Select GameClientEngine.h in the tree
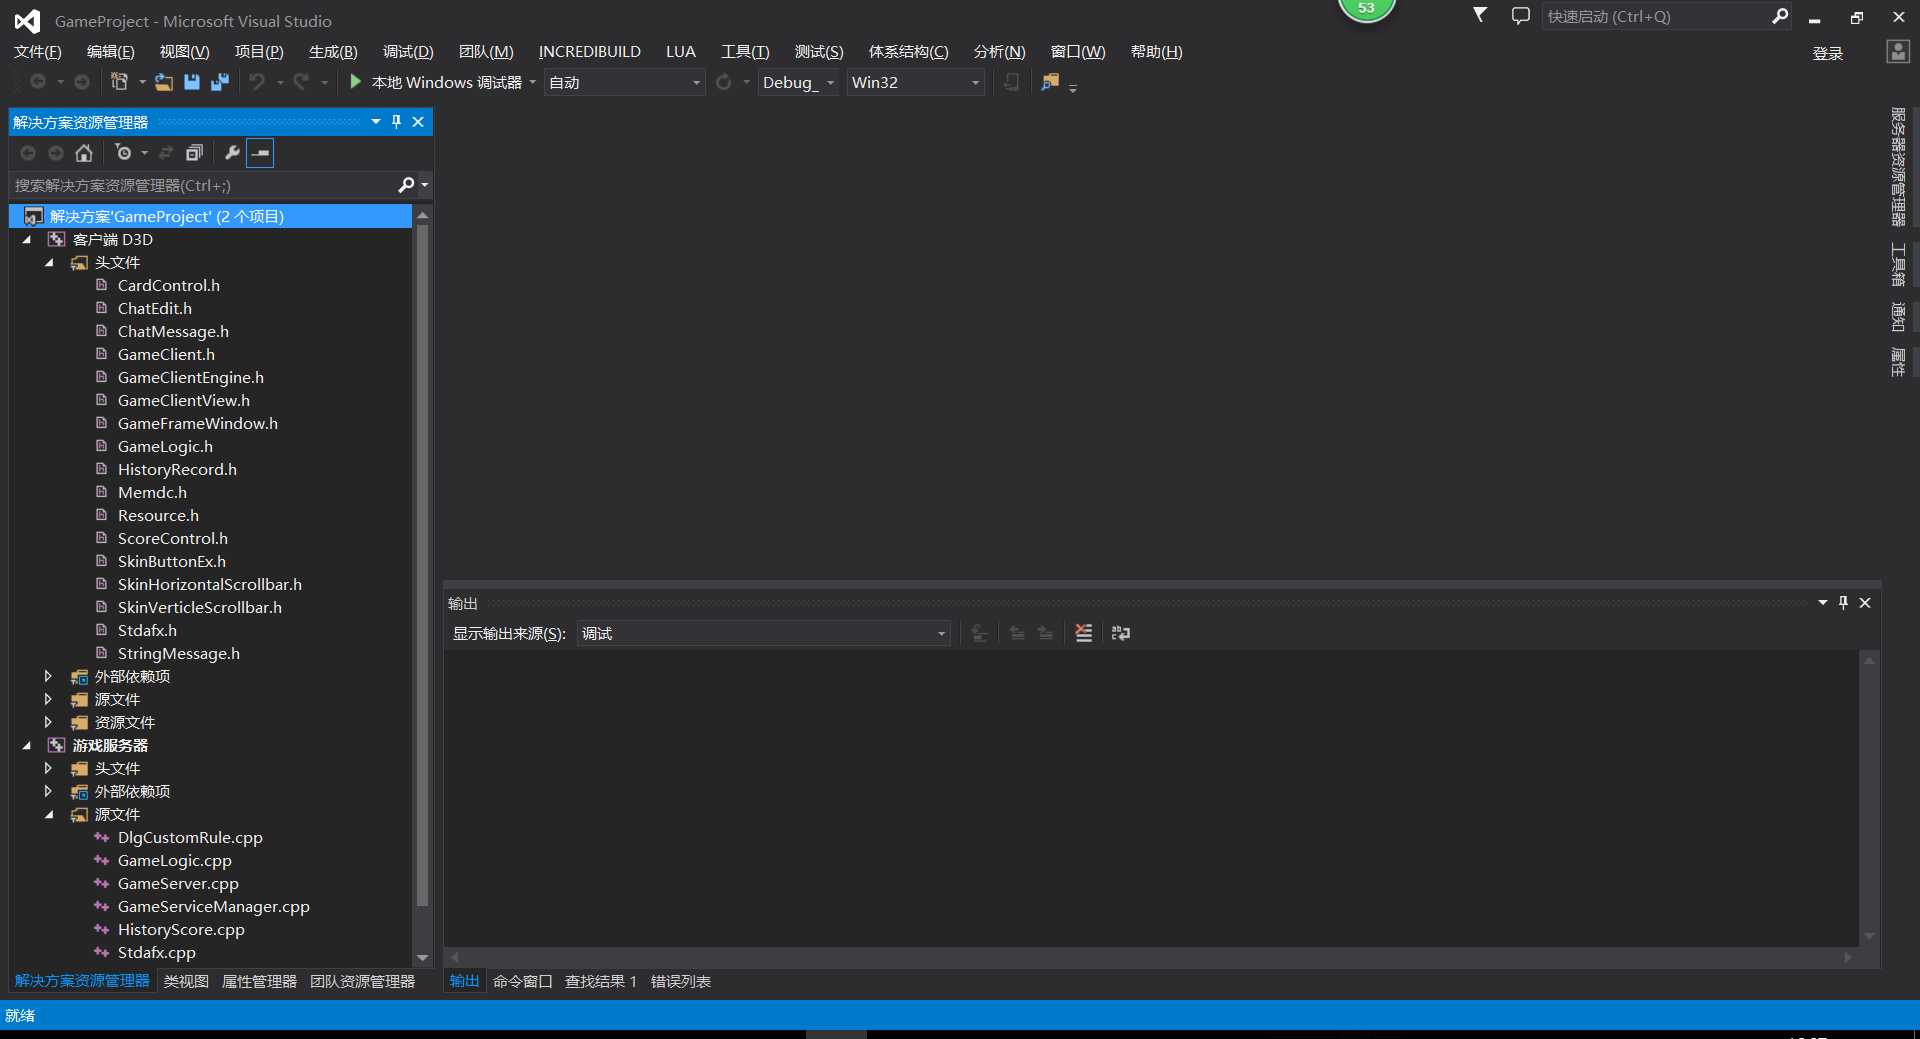 tap(190, 377)
